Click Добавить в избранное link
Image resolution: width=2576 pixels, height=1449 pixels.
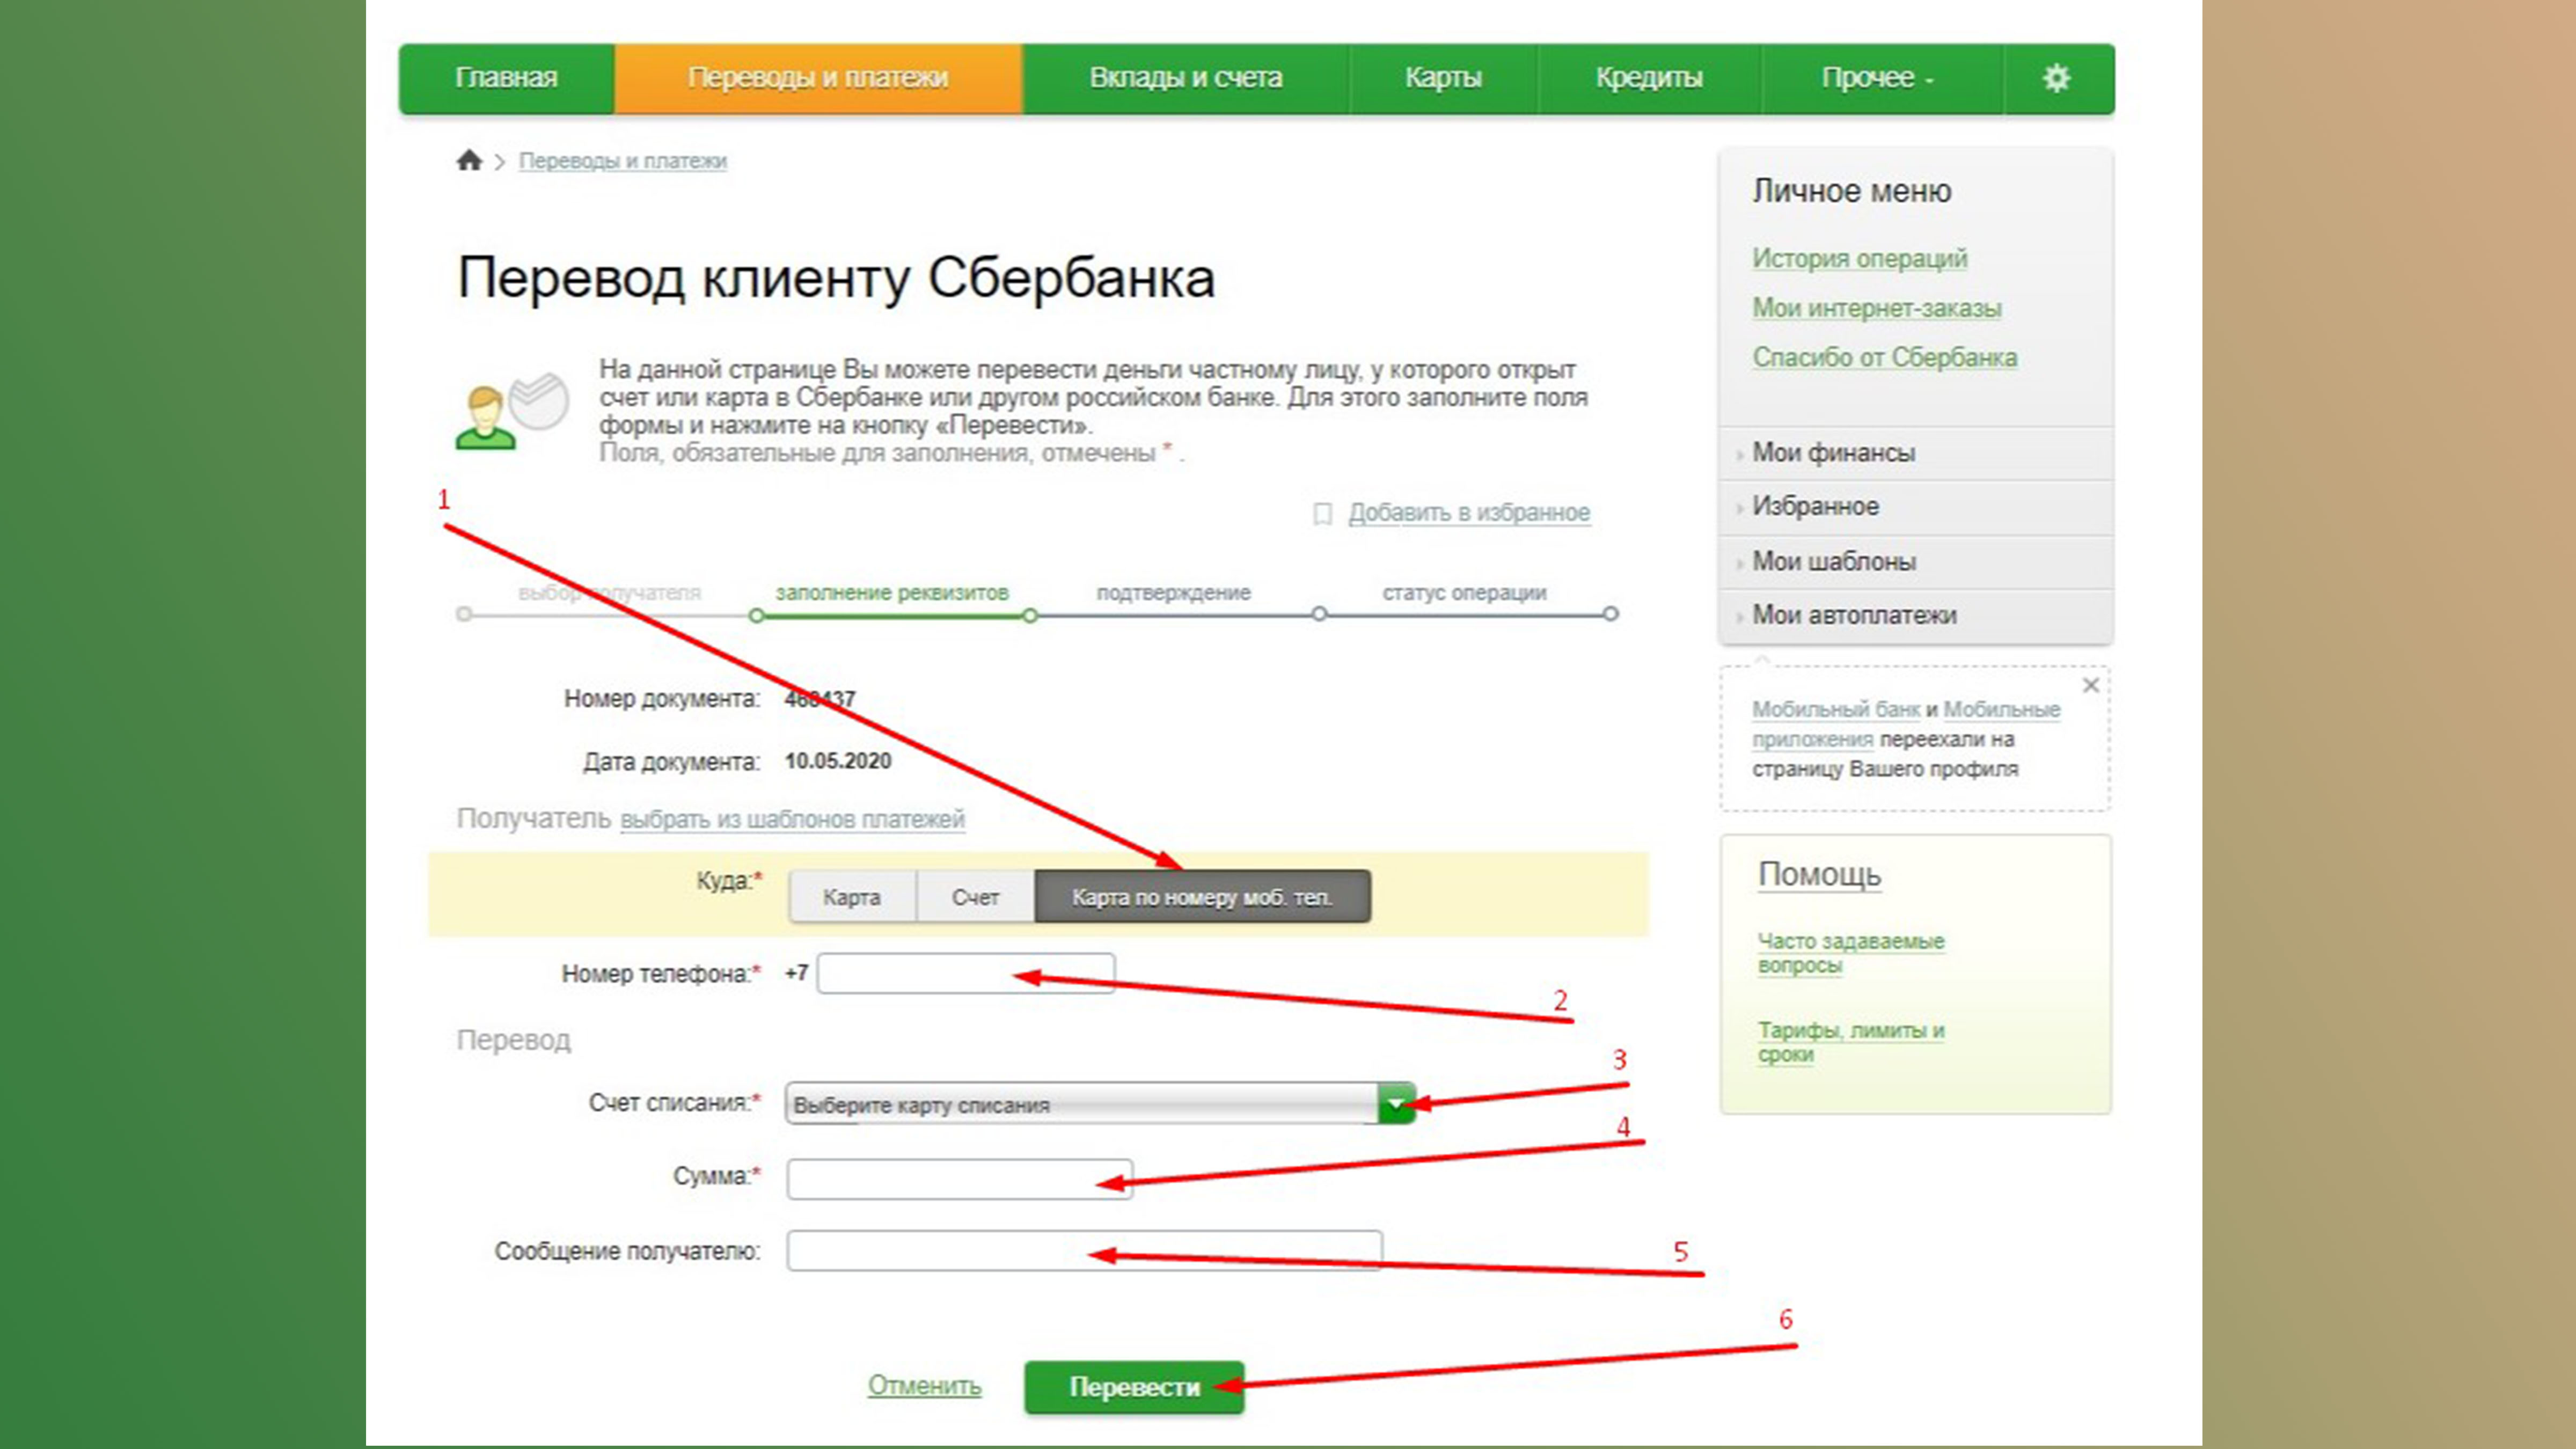pos(1469,512)
